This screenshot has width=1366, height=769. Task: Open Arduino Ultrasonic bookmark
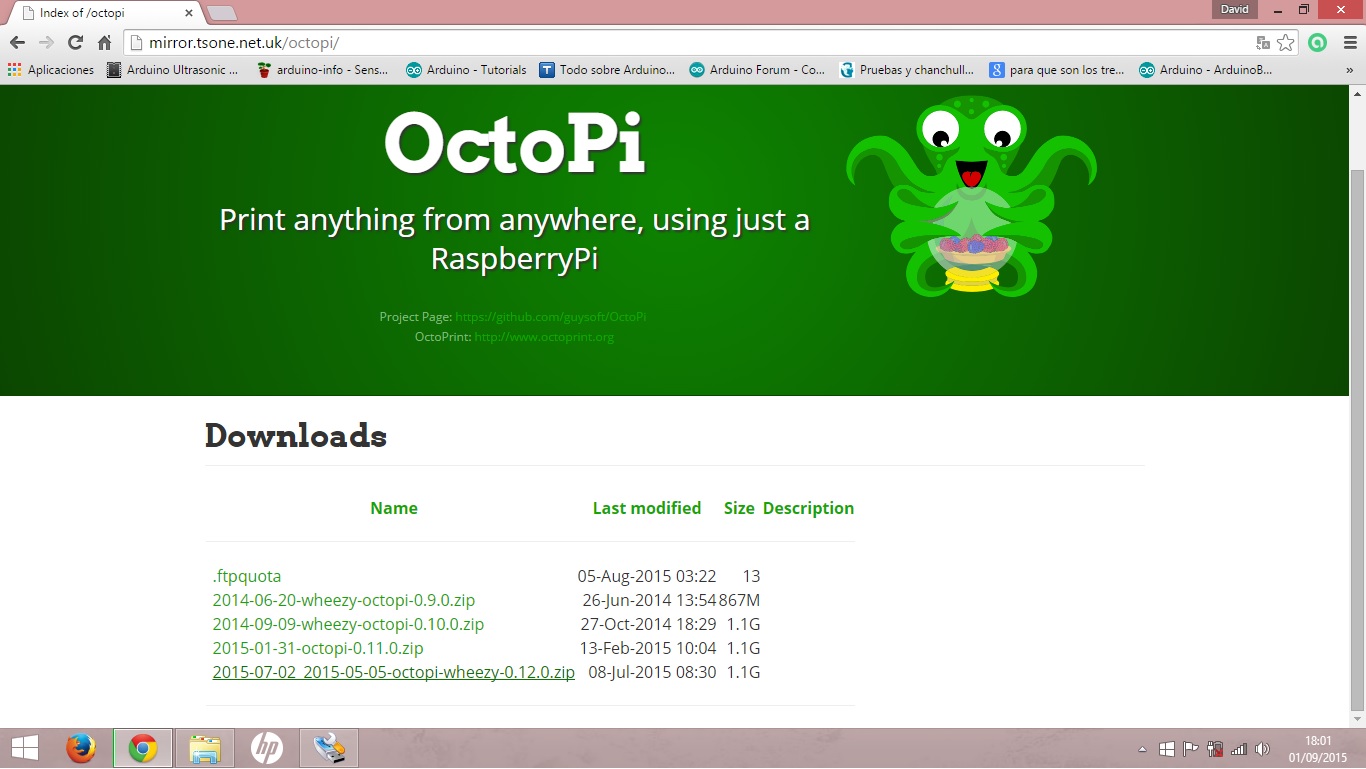[x=173, y=70]
